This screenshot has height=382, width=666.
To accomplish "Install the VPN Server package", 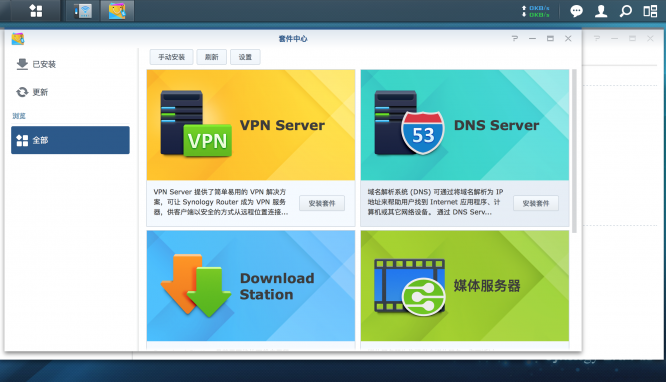I will pyautogui.click(x=322, y=203).
